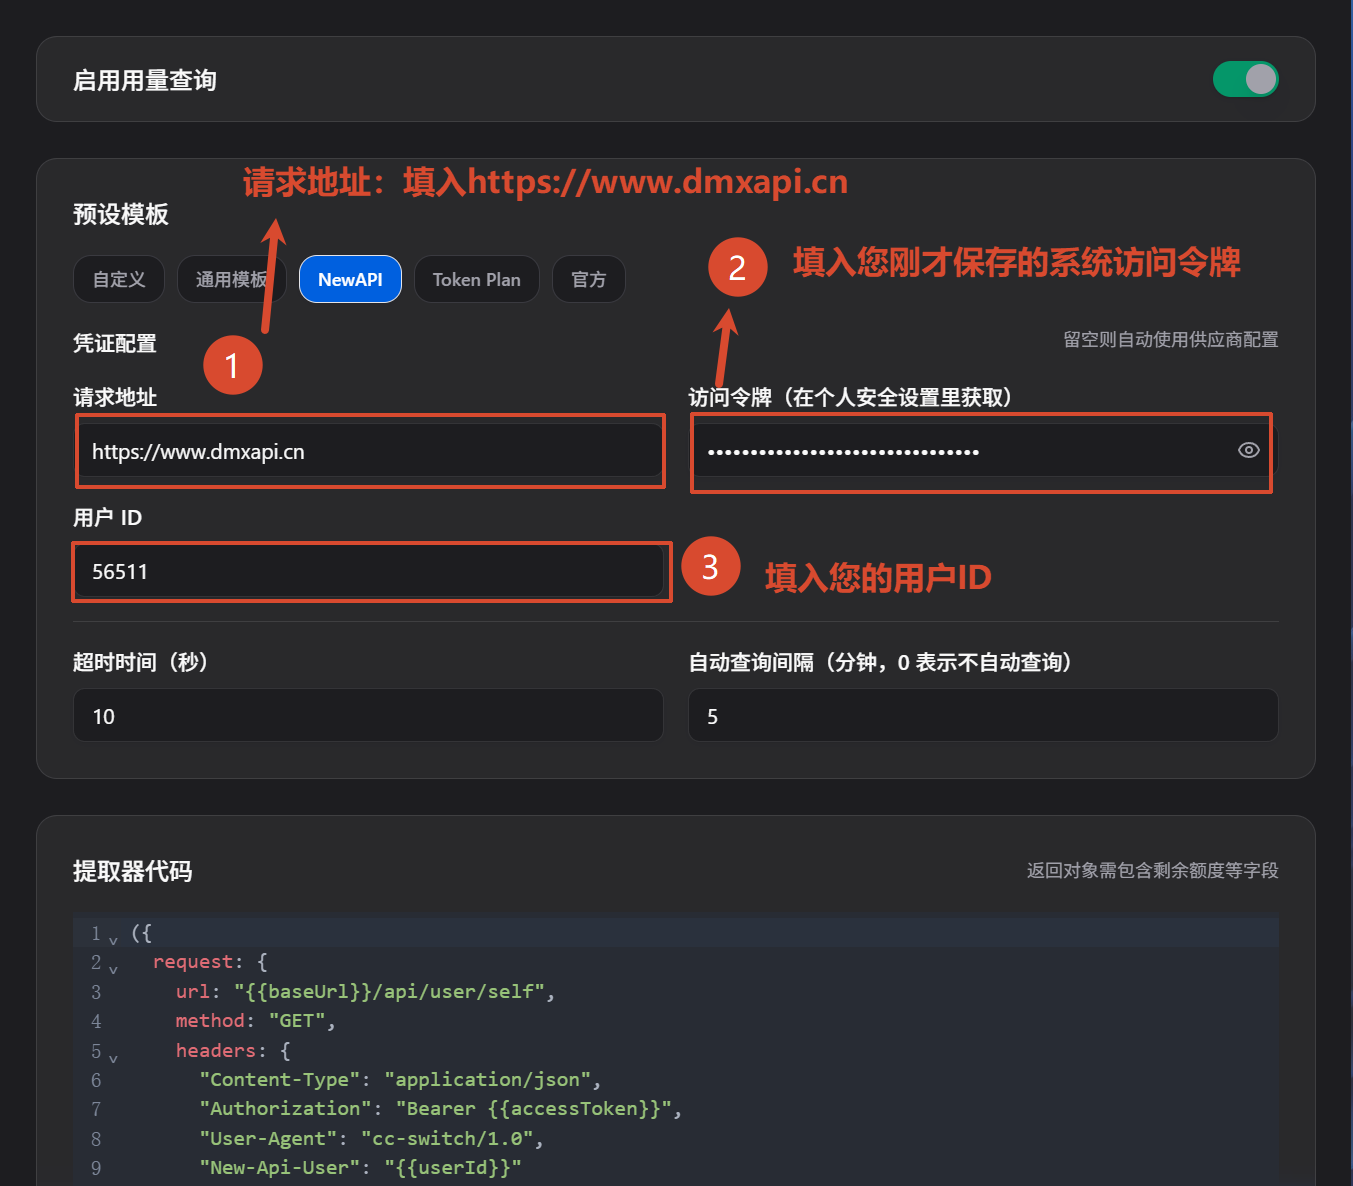Click the 超时时间 input field
Screen dimensions: 1353x1186
[x=368, y=715]
